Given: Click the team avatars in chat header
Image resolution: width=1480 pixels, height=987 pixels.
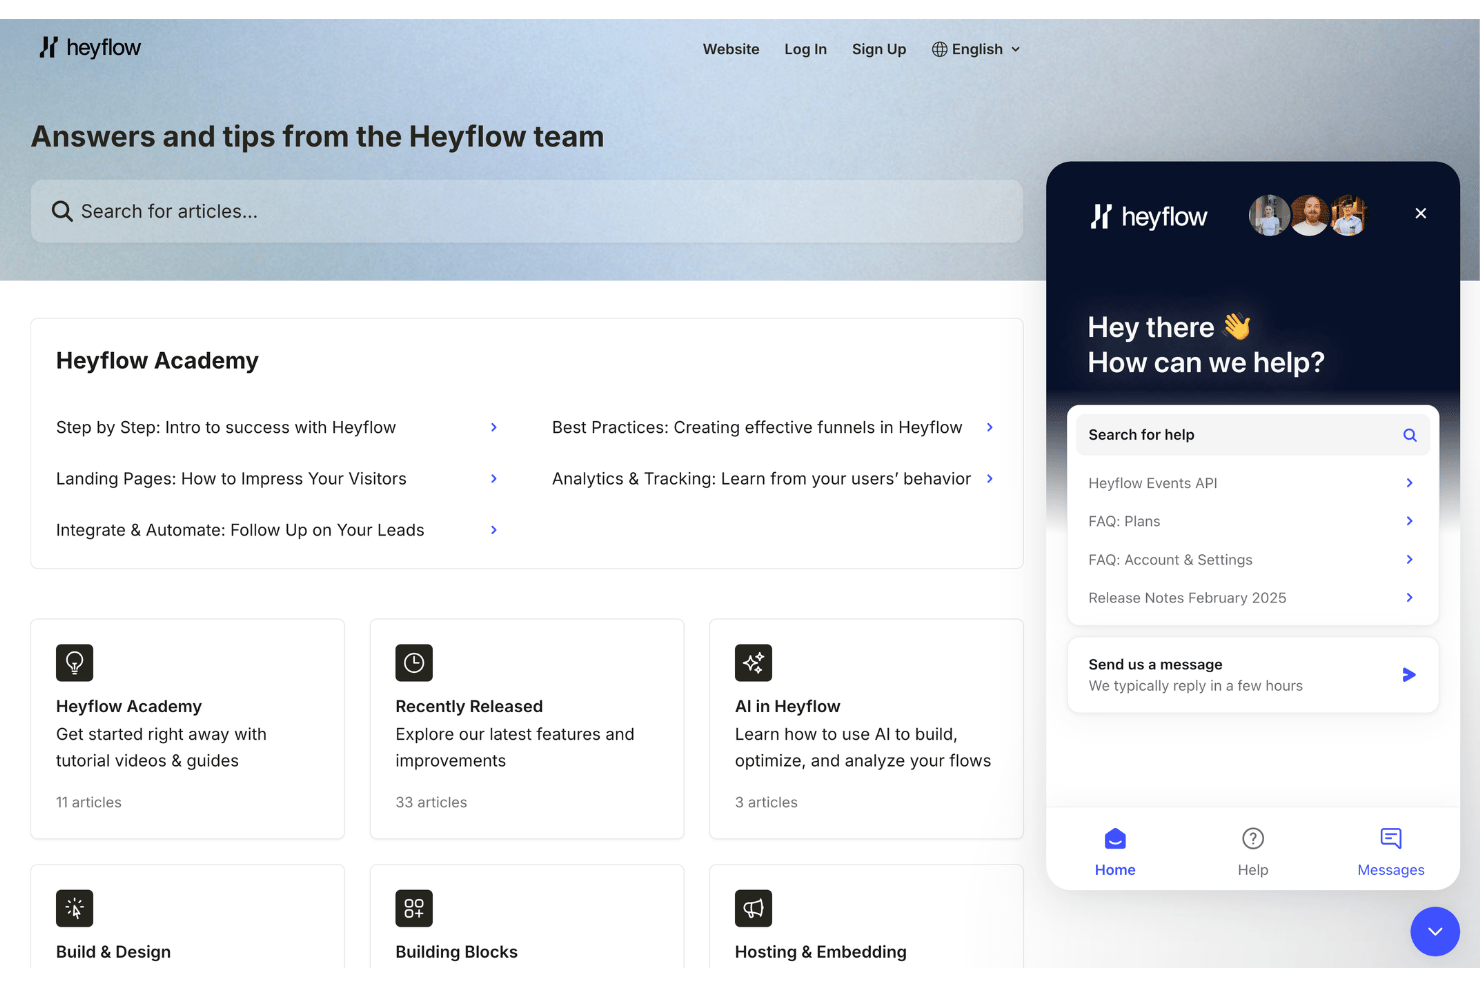Looking at the screenshot, I should (x=1309, y=215).
